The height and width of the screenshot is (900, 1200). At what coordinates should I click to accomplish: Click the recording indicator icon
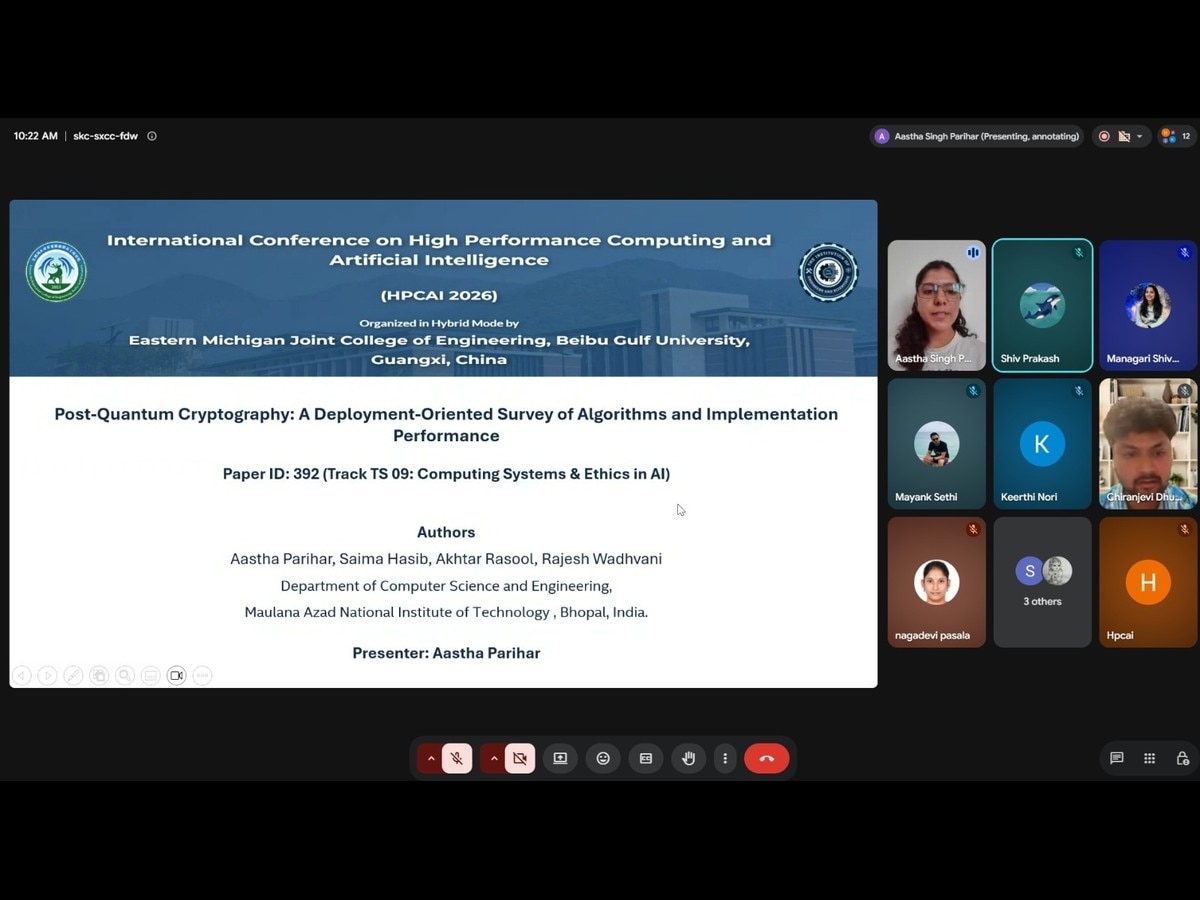(1104, 136)
